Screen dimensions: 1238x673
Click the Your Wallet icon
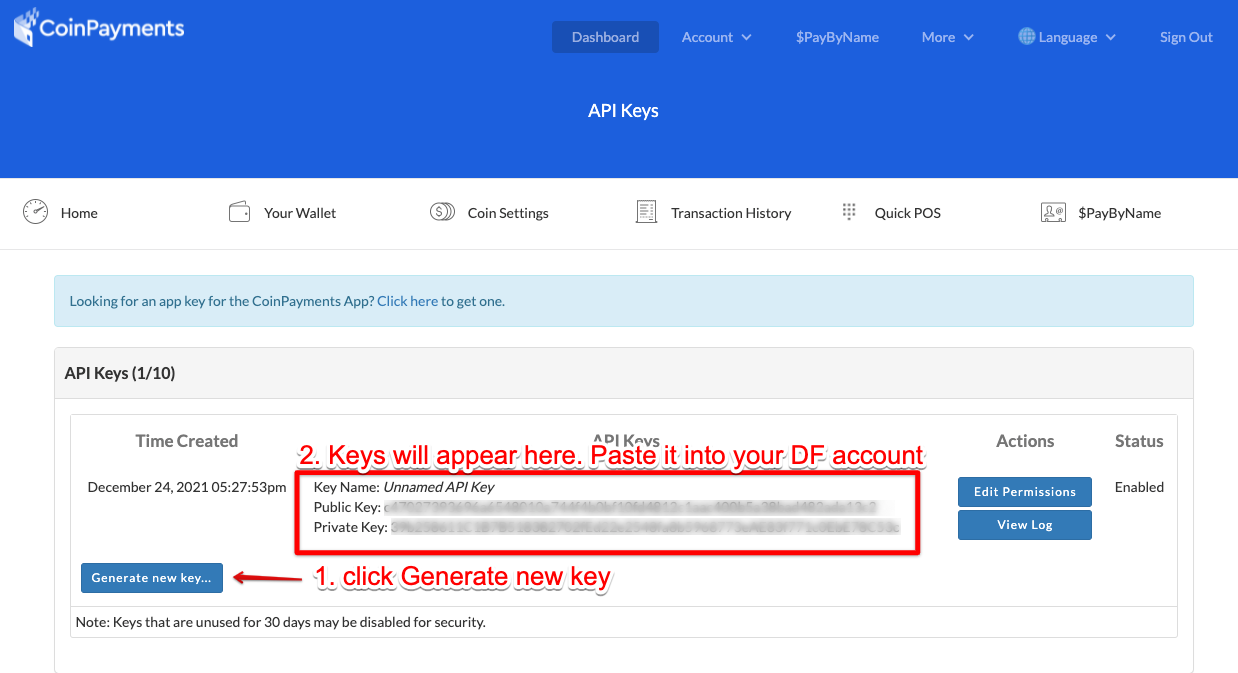[239, 212]
